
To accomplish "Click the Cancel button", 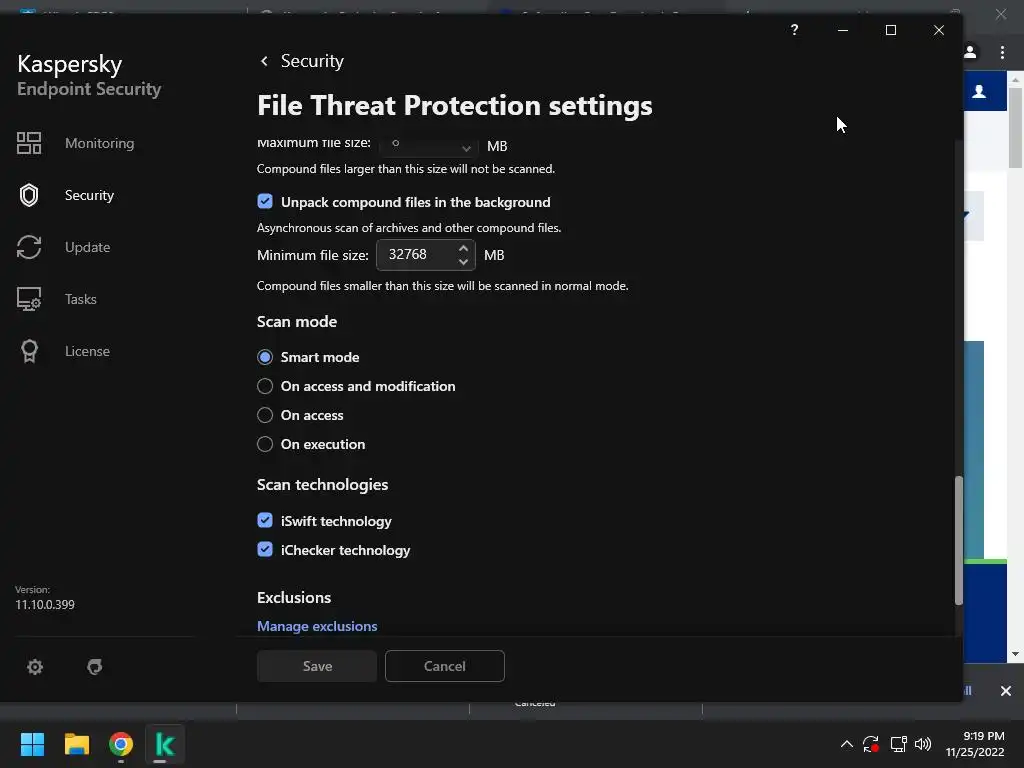I will tap(445, 666).
